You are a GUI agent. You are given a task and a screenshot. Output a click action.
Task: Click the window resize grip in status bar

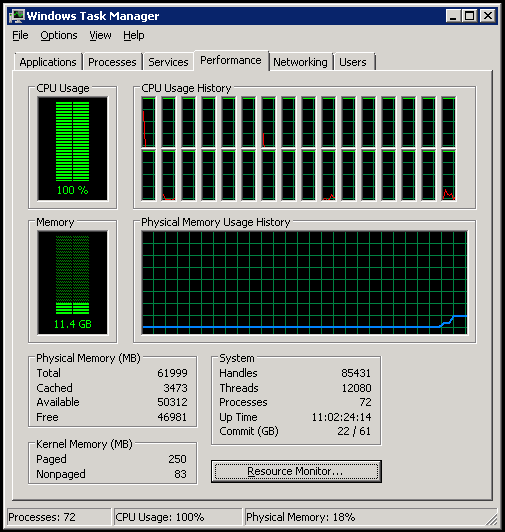click(491, 519)
